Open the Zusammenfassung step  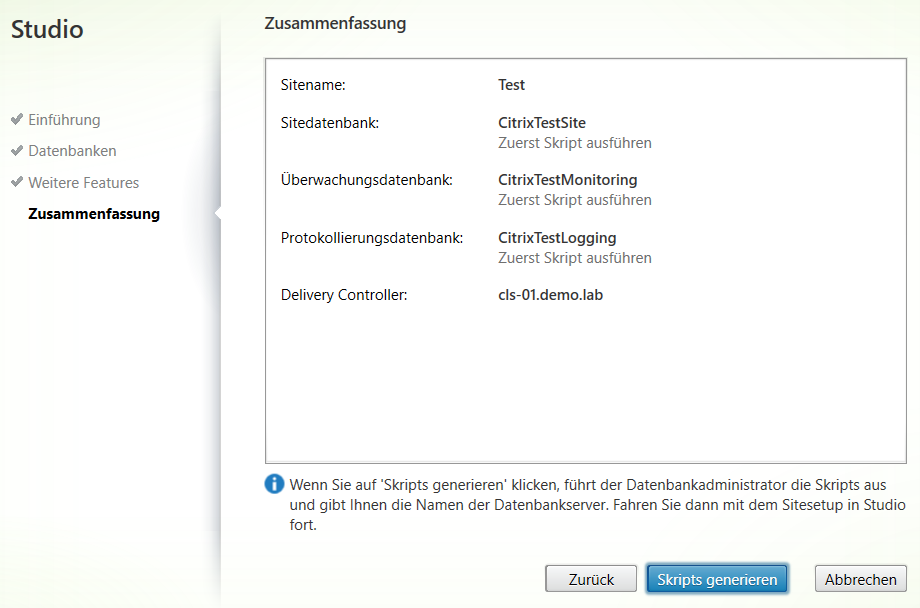click(x=96, y=212)
